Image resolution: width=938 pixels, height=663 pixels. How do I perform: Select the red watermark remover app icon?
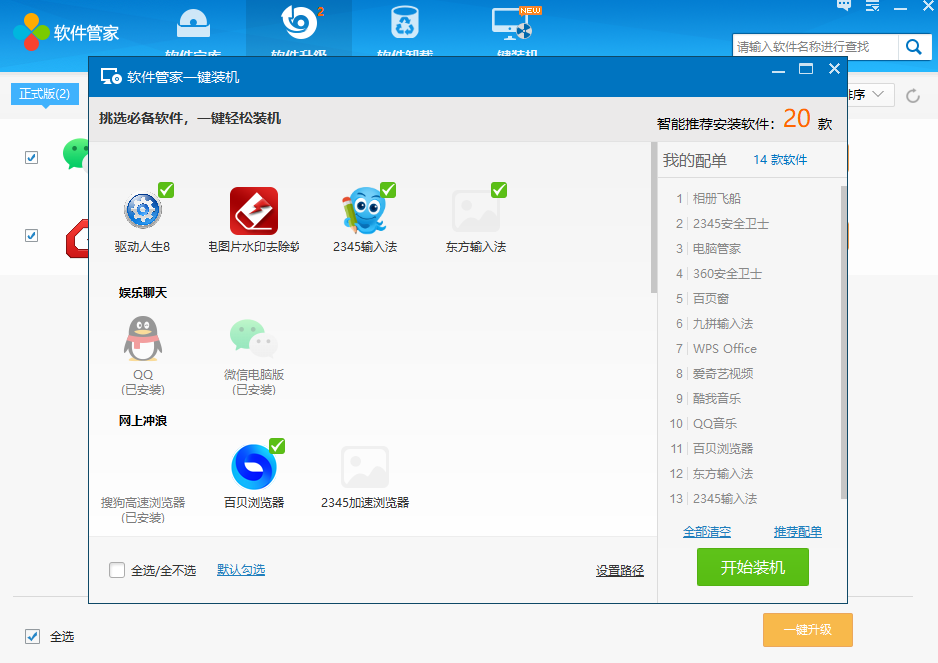tap(253, 211)
